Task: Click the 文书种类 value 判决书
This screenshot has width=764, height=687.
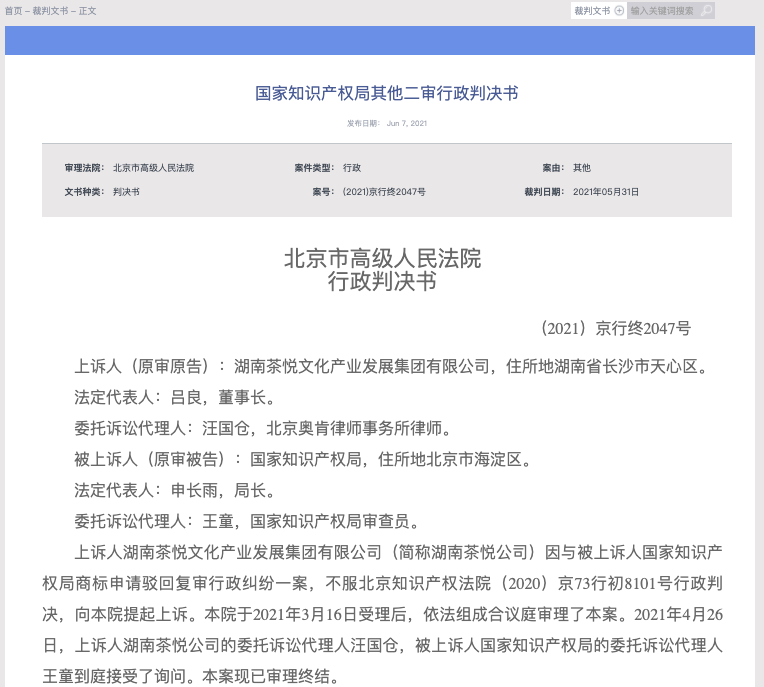Action: tap(126, 191)
